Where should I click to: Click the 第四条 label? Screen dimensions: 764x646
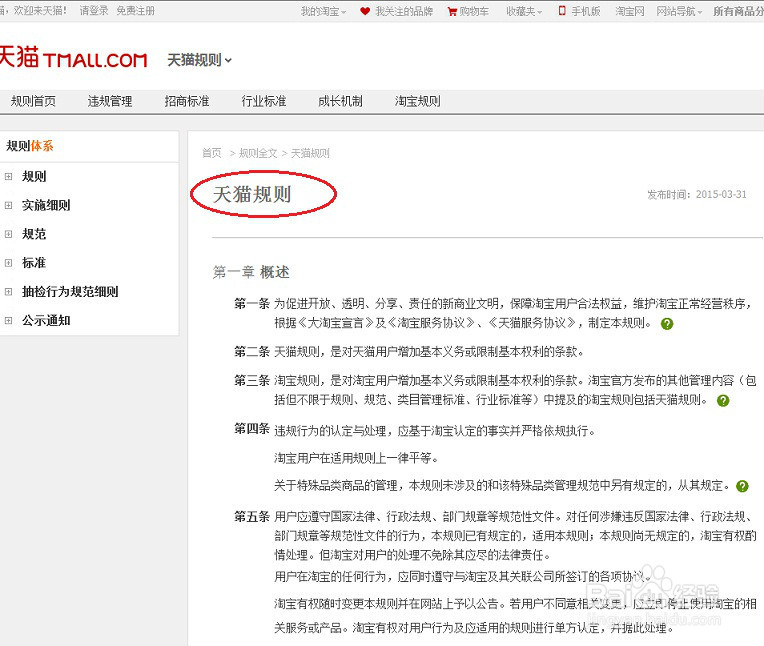pyautogui.click(x=252, y=428)
